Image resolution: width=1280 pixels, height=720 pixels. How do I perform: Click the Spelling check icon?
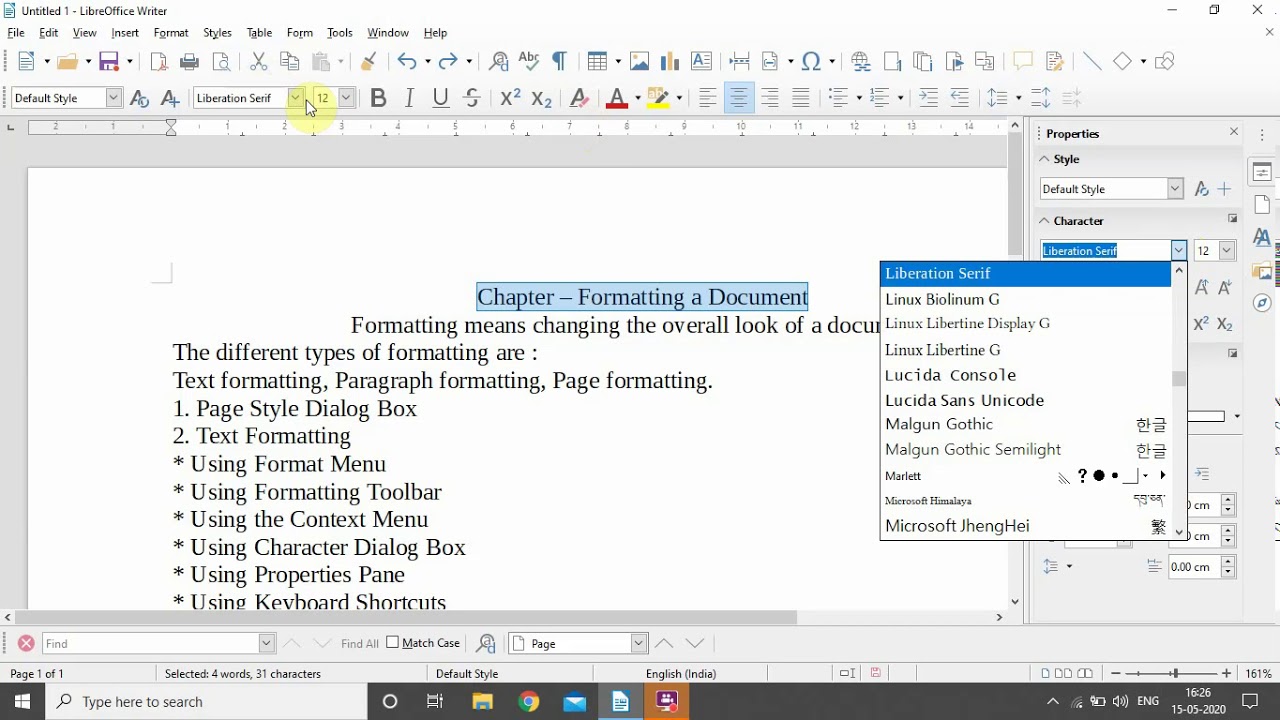point(529,62)
